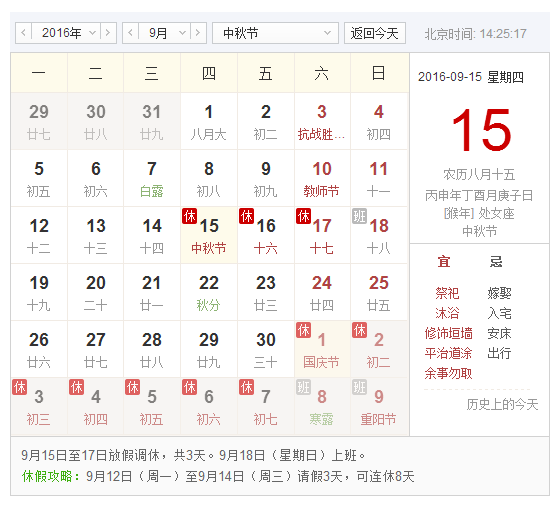This screenshot has width=559, height=509.
Task: Click 忌 heading in almanac panel
Action: [496, 262]
